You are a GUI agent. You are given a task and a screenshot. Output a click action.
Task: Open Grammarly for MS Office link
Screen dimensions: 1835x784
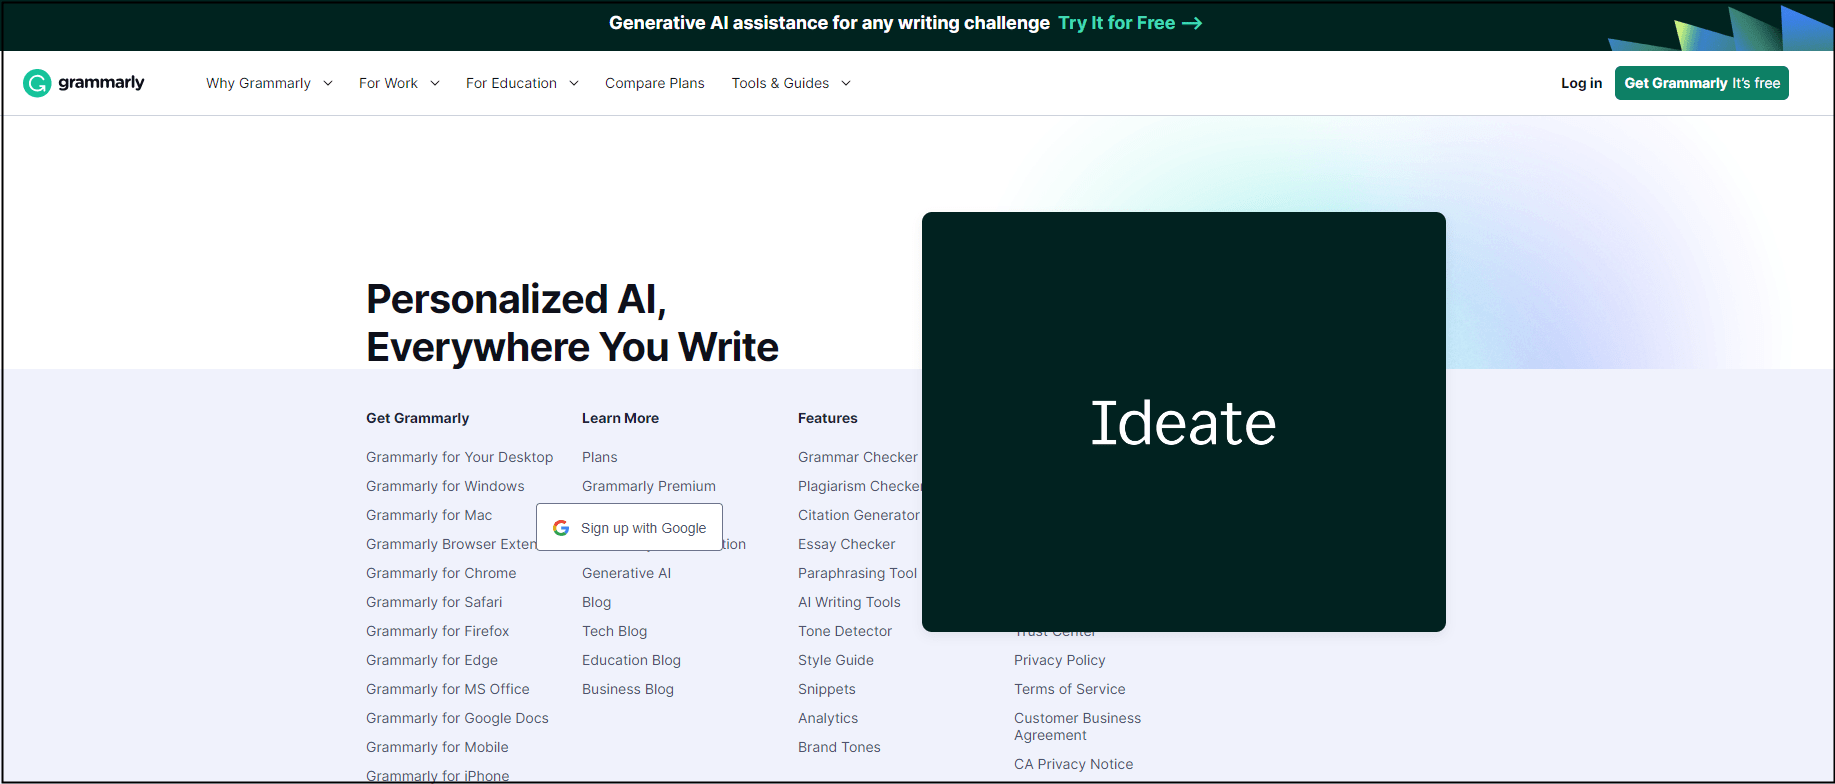448,689
